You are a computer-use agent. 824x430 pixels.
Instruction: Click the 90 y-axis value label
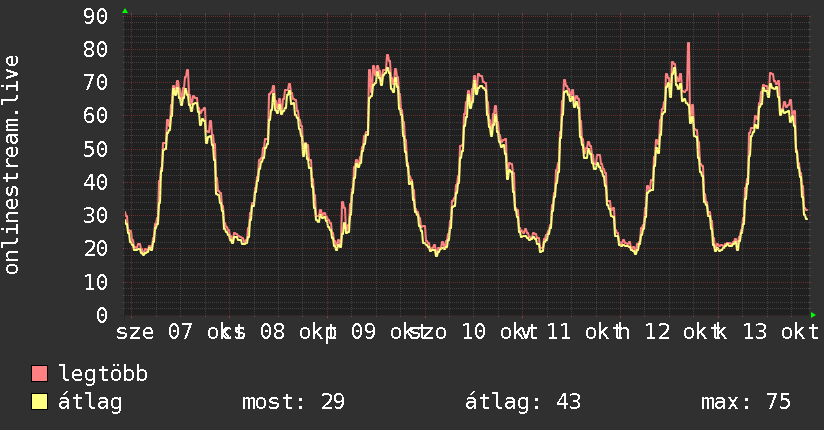click(96, 16)
